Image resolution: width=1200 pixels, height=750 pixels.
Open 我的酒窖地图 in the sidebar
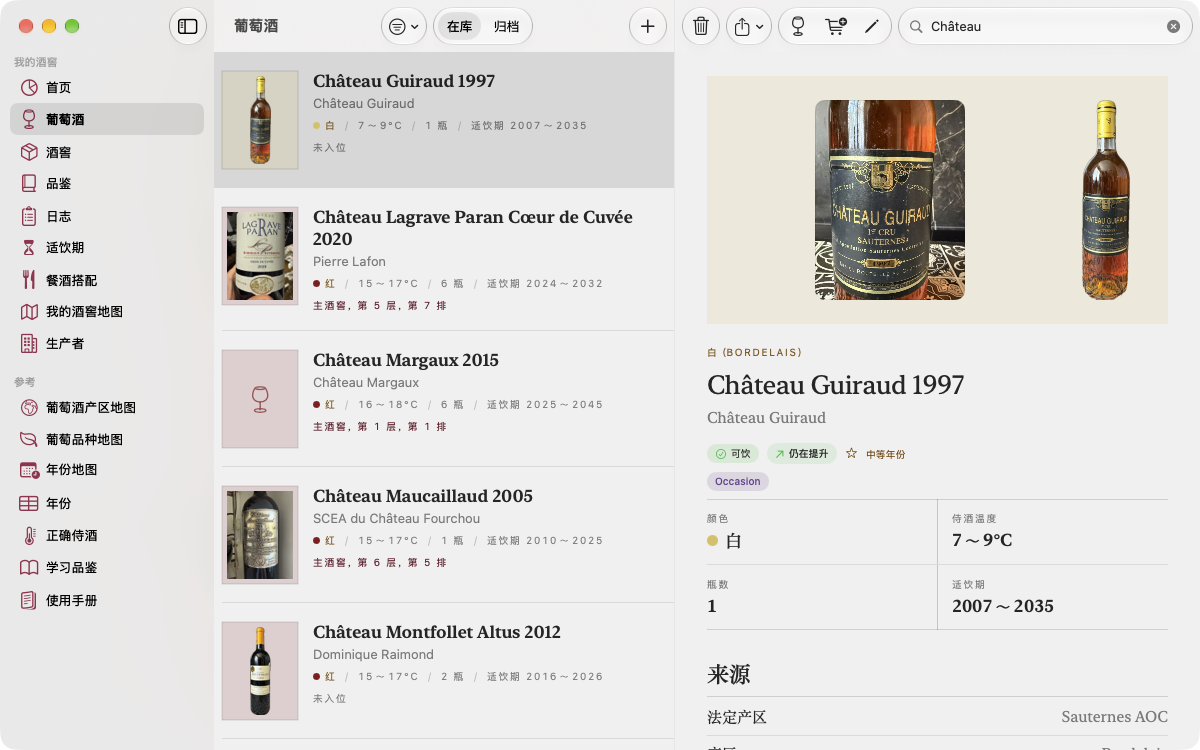point(107,312)
